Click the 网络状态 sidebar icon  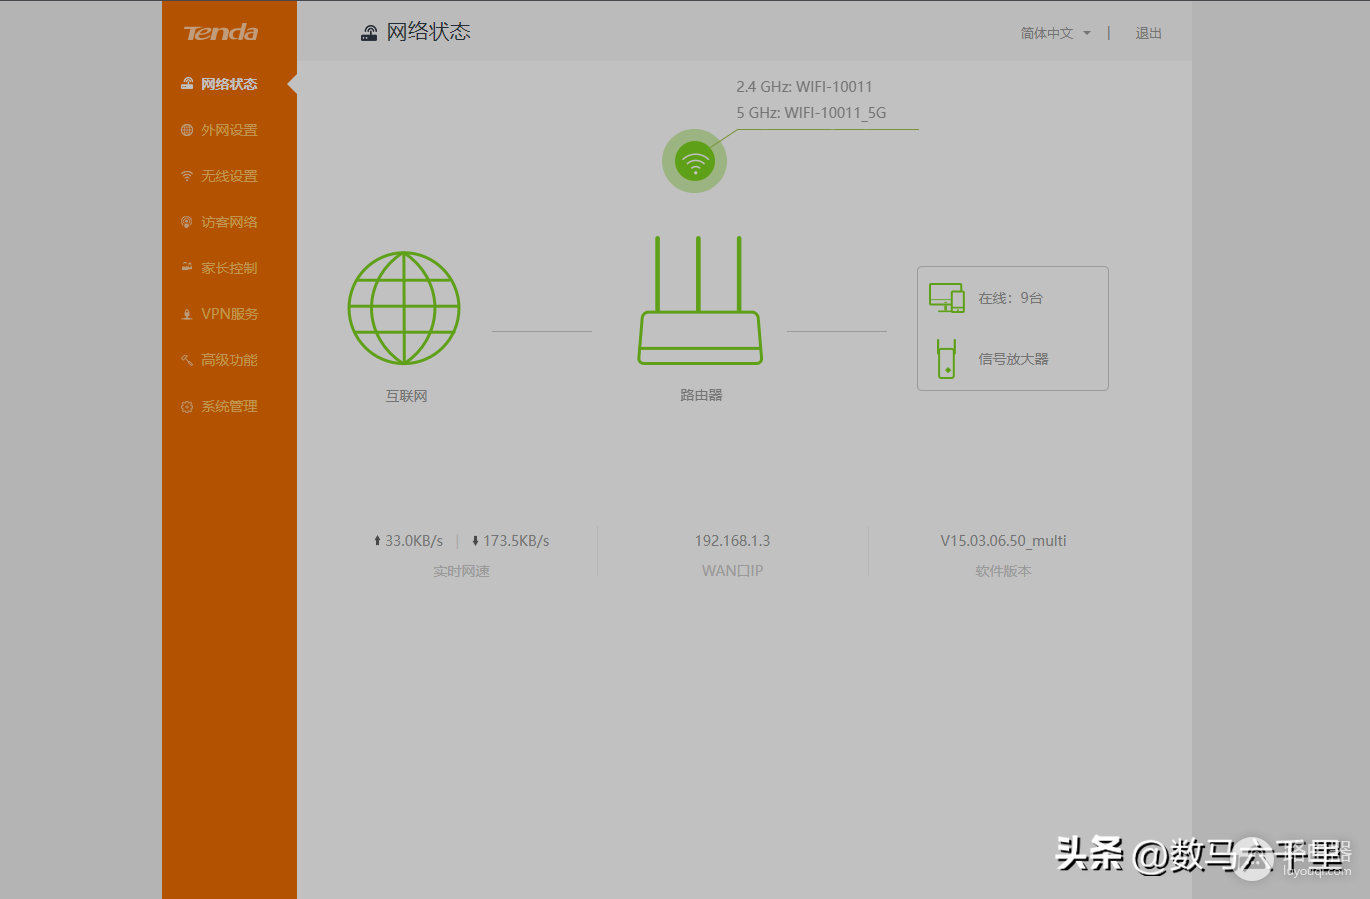(187, 84)
